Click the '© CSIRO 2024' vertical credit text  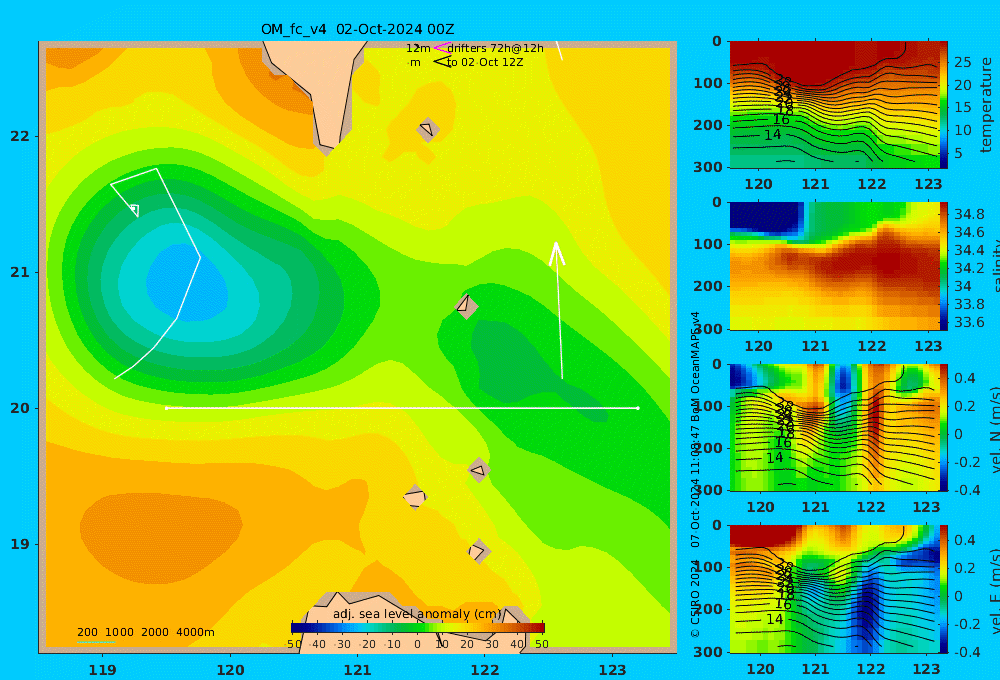coord(695,600)
